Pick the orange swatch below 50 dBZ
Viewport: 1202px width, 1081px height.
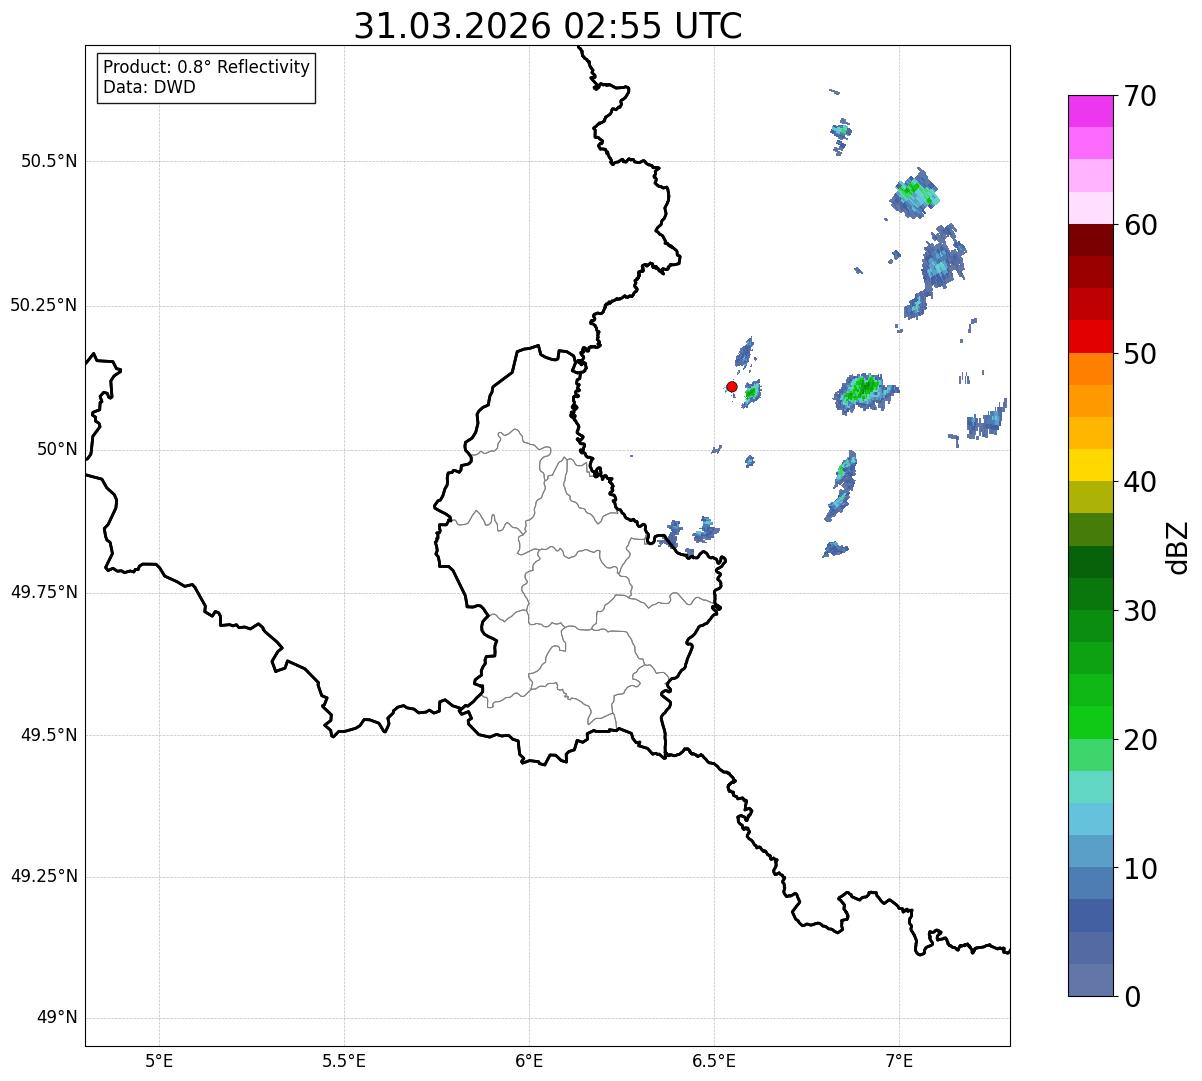point(1091,369)
